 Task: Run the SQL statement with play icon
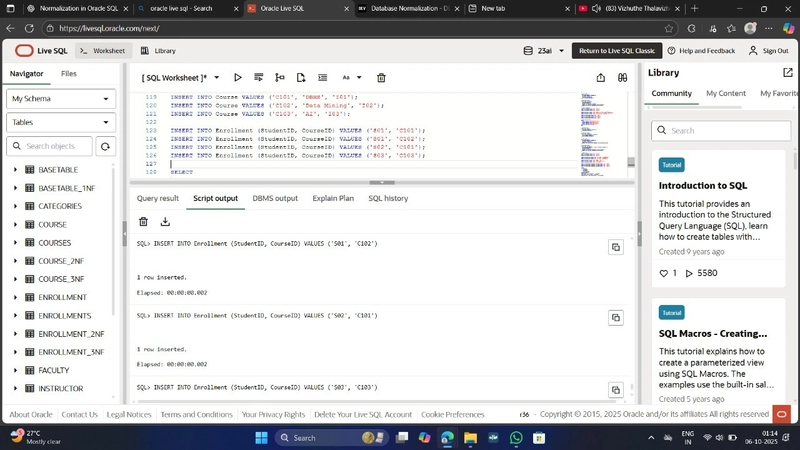point(238,77)
